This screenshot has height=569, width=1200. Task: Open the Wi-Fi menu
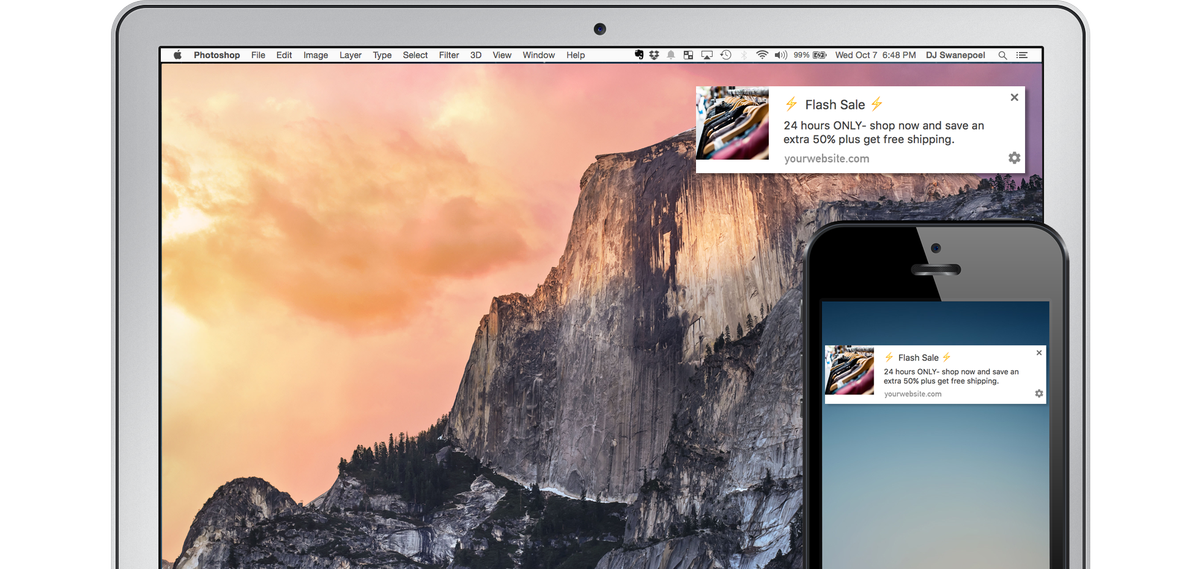pos(762,55)
